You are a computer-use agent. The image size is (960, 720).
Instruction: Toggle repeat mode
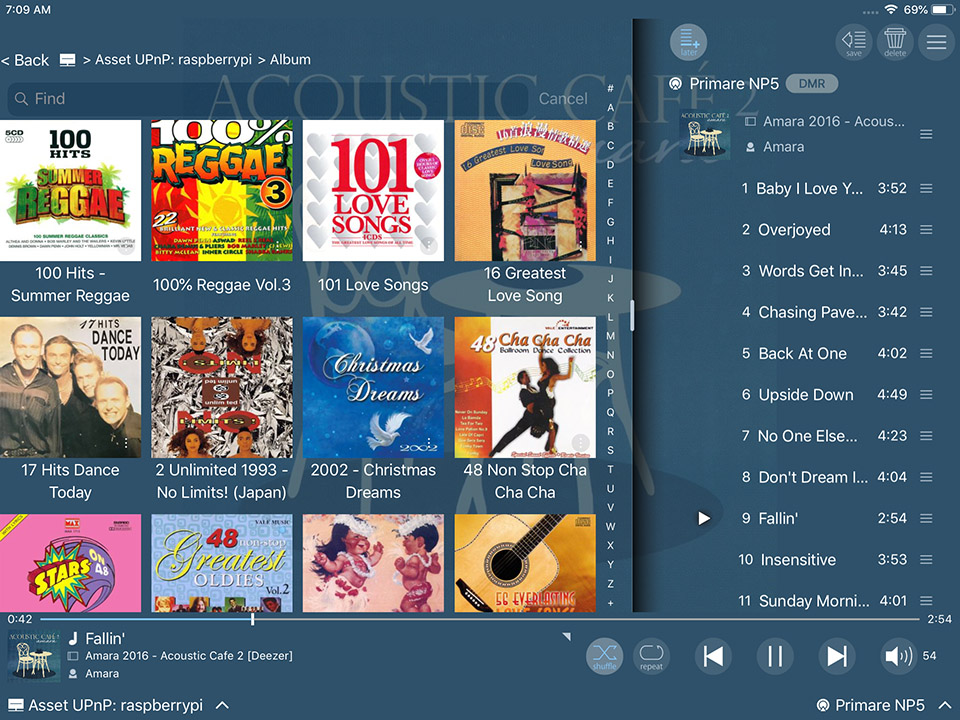651,656
